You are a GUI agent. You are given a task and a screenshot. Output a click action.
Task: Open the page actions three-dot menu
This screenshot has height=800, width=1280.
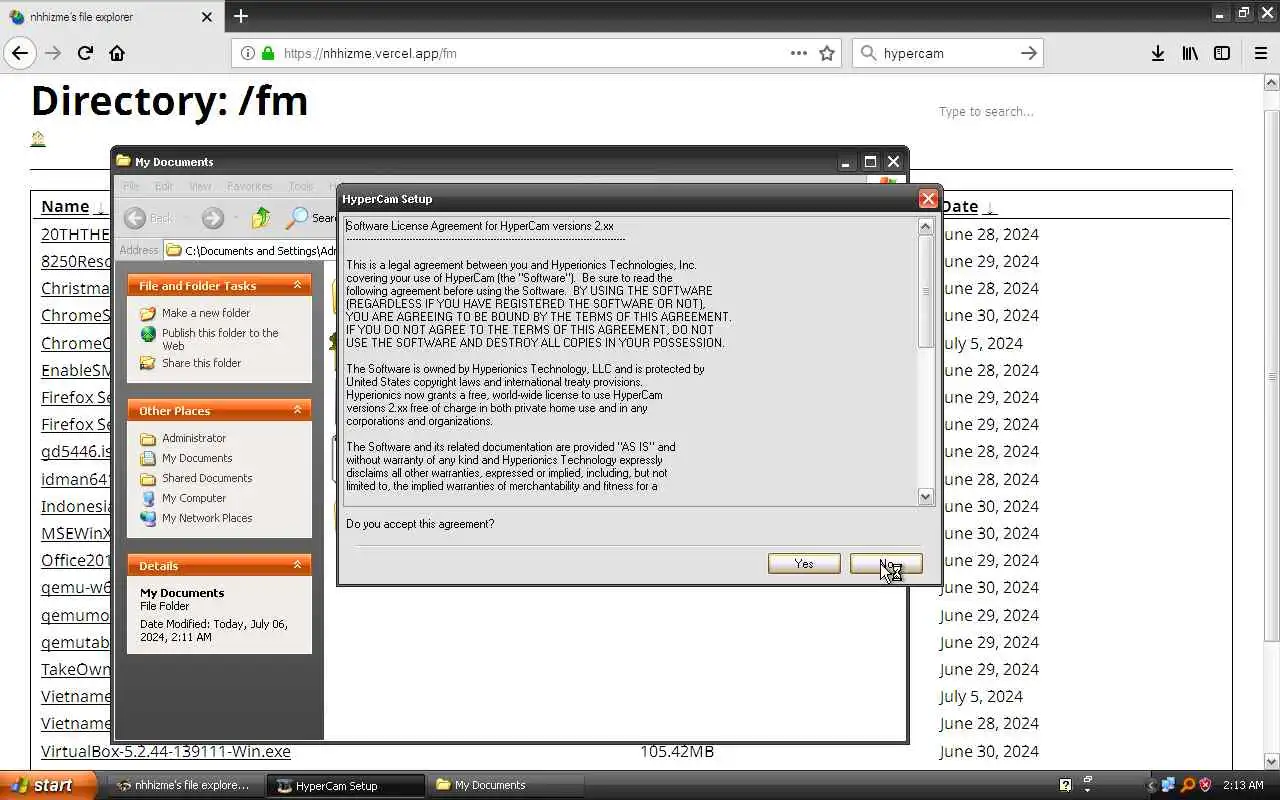point(799,53)
